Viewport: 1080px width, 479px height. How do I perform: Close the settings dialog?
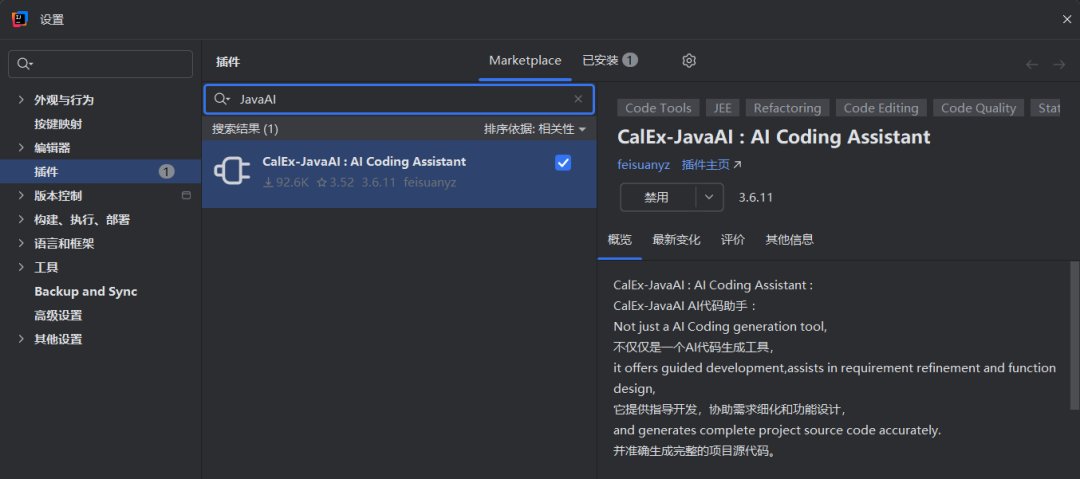click(x=1066, y=19)
